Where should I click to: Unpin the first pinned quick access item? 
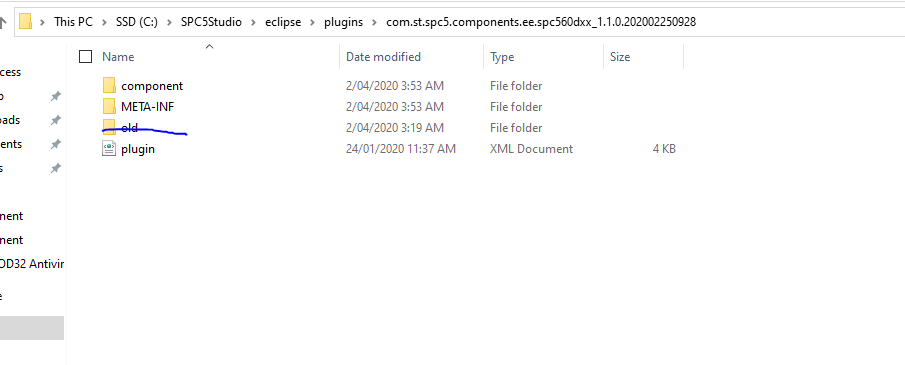pos(55,96)
